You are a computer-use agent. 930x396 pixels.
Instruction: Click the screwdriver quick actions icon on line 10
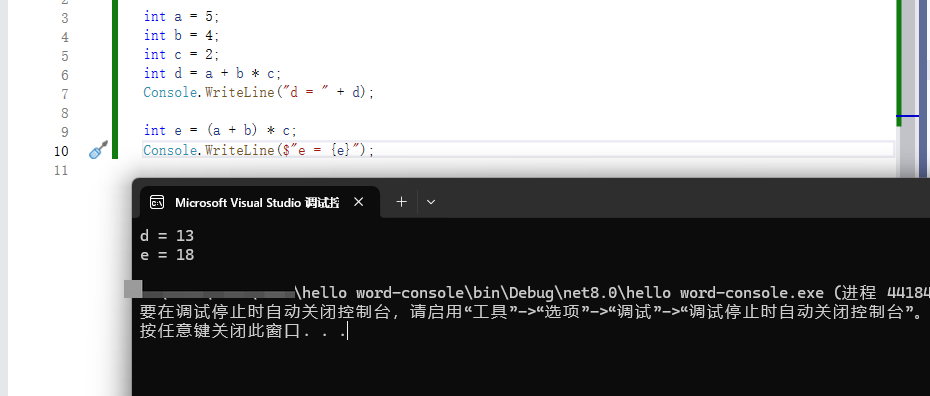[98, 150]
